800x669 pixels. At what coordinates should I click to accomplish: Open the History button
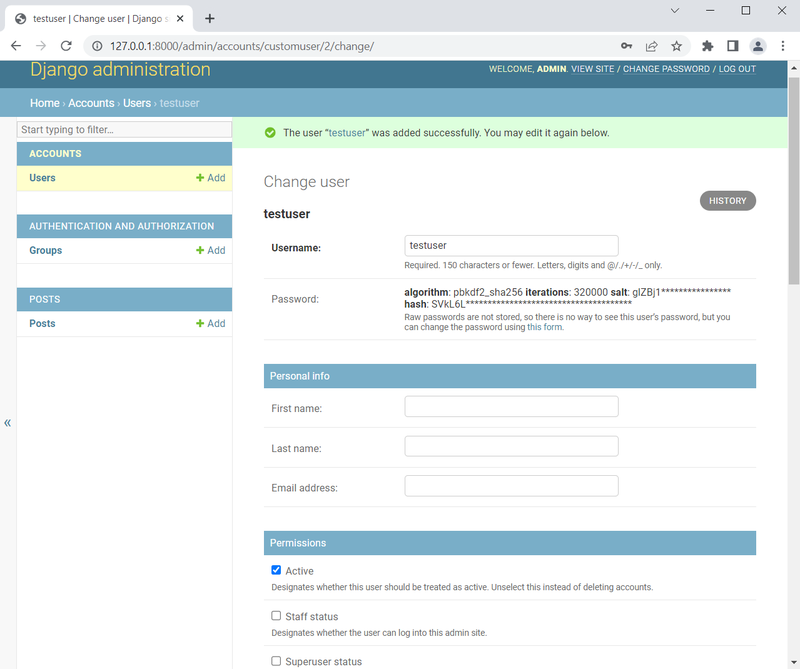coord(728,201)
